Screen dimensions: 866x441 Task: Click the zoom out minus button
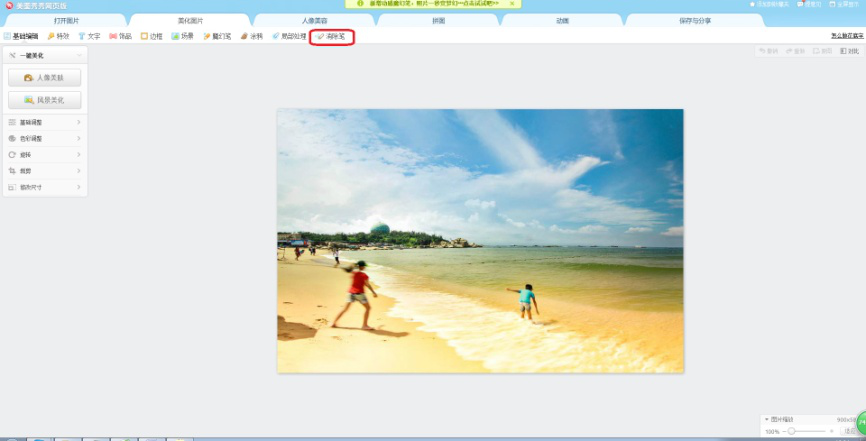784,431
